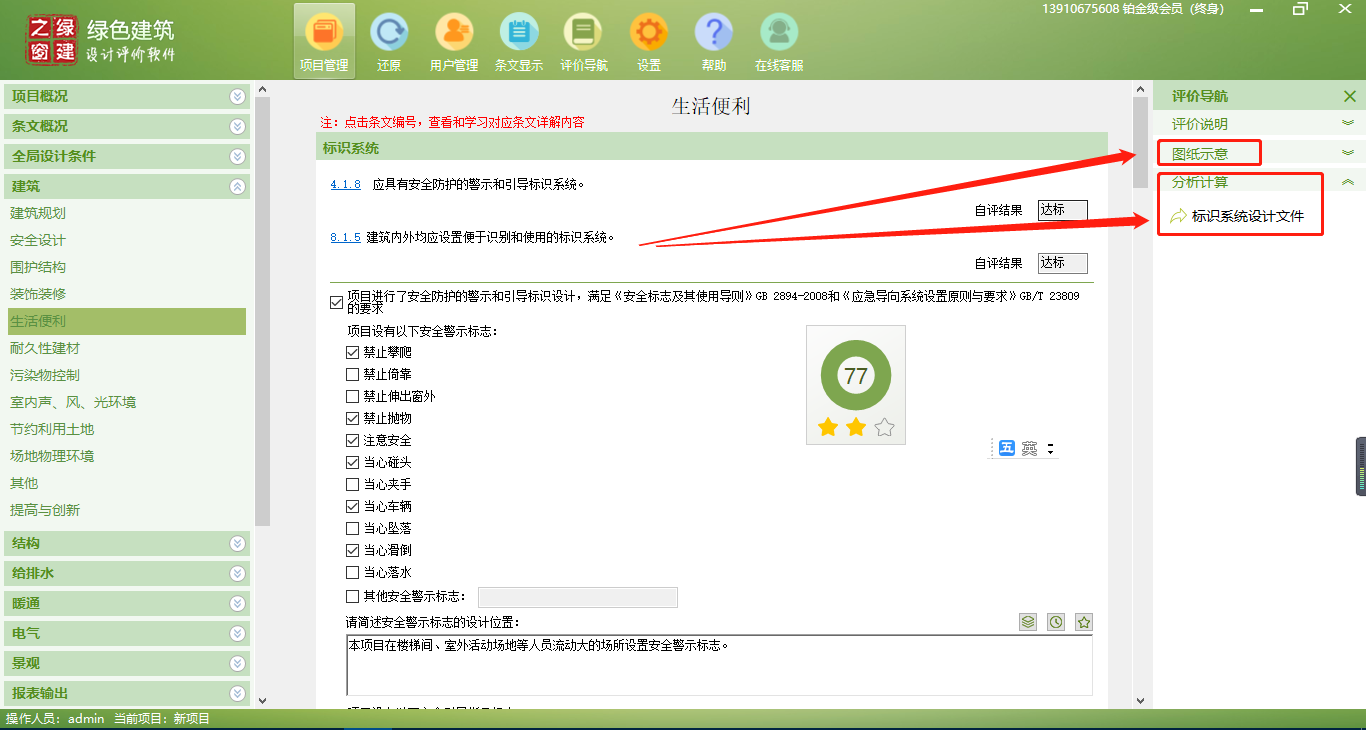
Task: Open 用户管理 user management icon
Action: coord(454,42)
